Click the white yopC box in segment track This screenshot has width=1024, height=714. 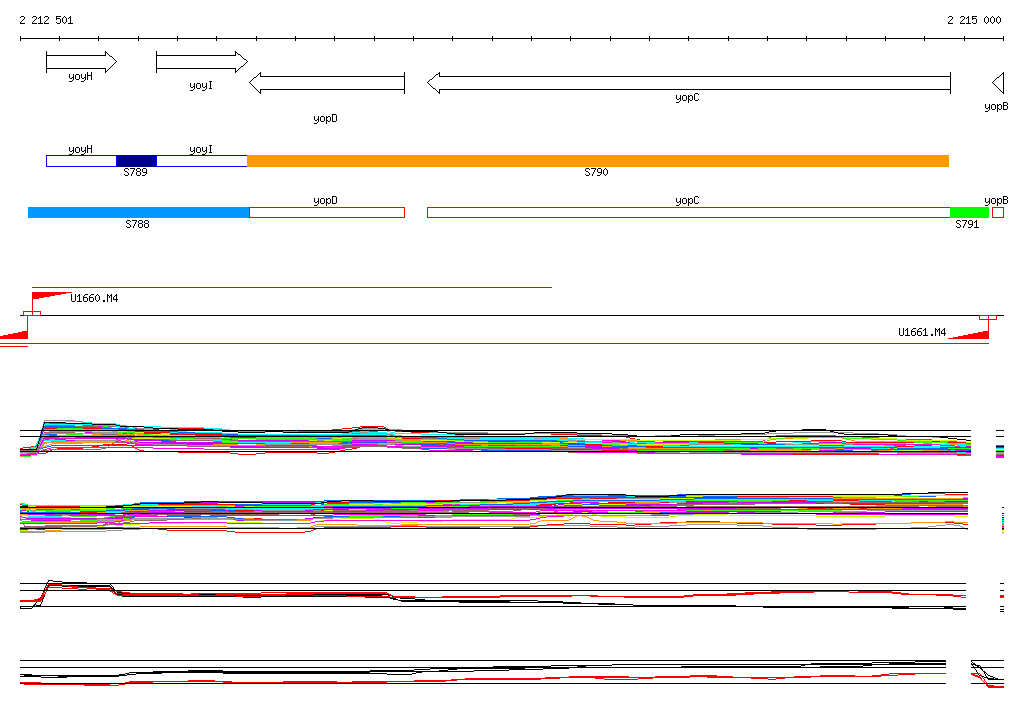coord(688,212)
